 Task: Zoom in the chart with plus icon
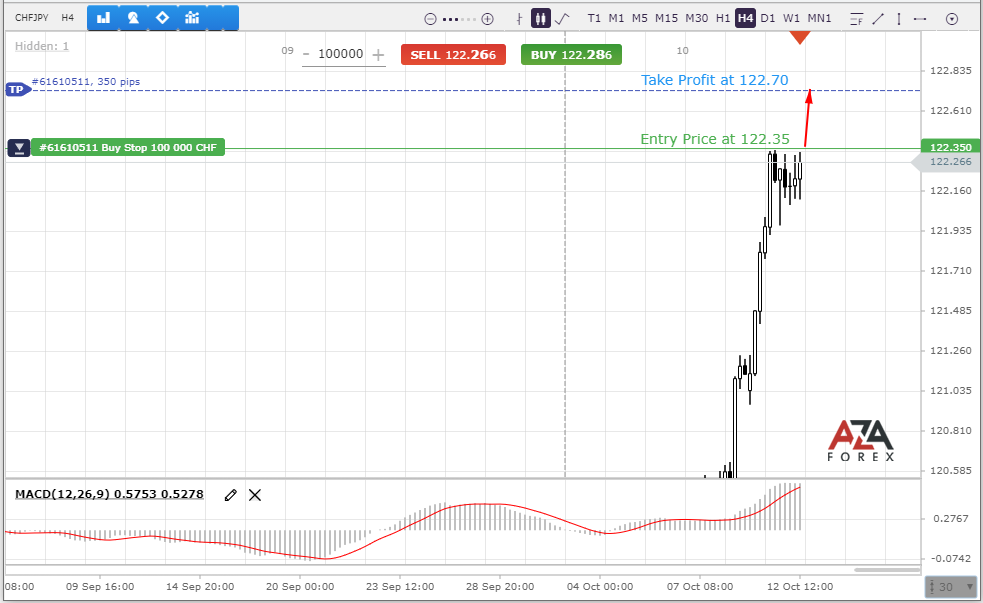[x=487, y=19]
